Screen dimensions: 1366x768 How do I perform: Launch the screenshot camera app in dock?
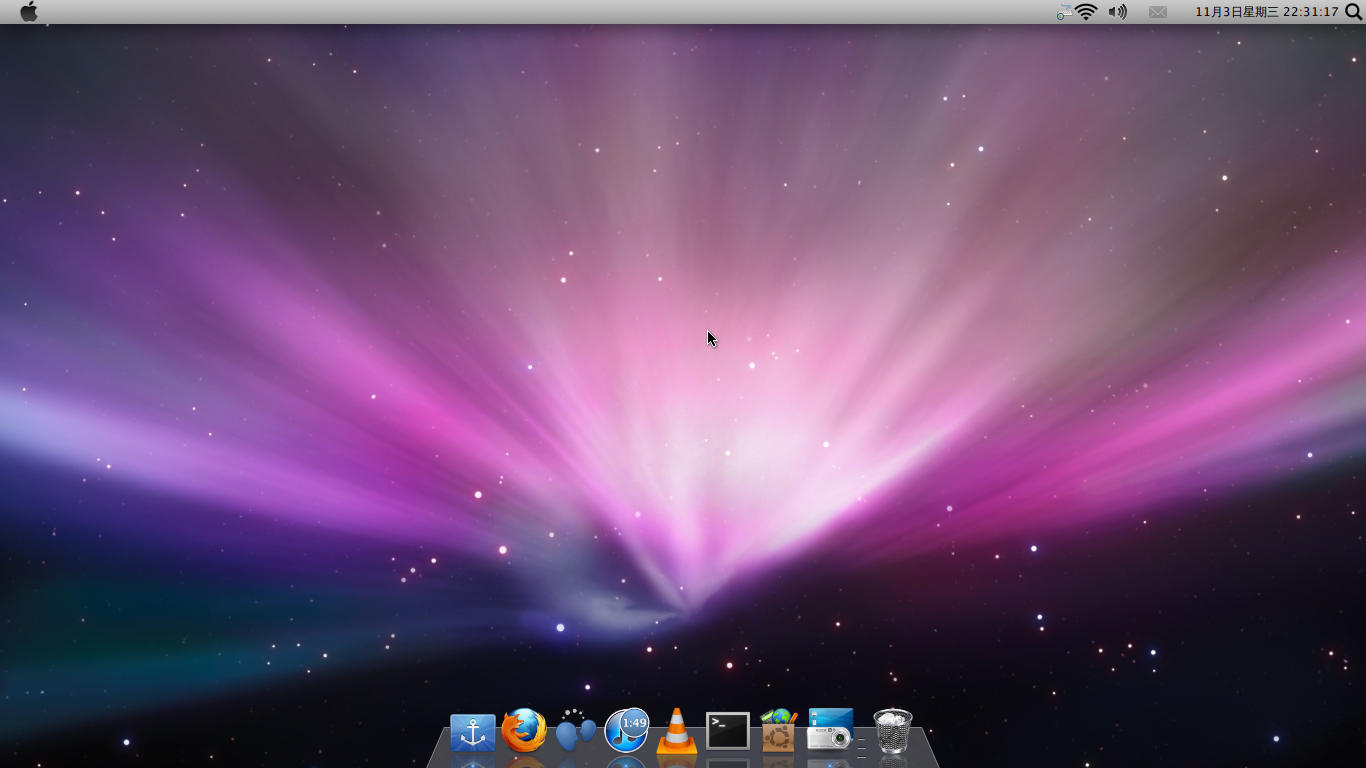(830, 730)
